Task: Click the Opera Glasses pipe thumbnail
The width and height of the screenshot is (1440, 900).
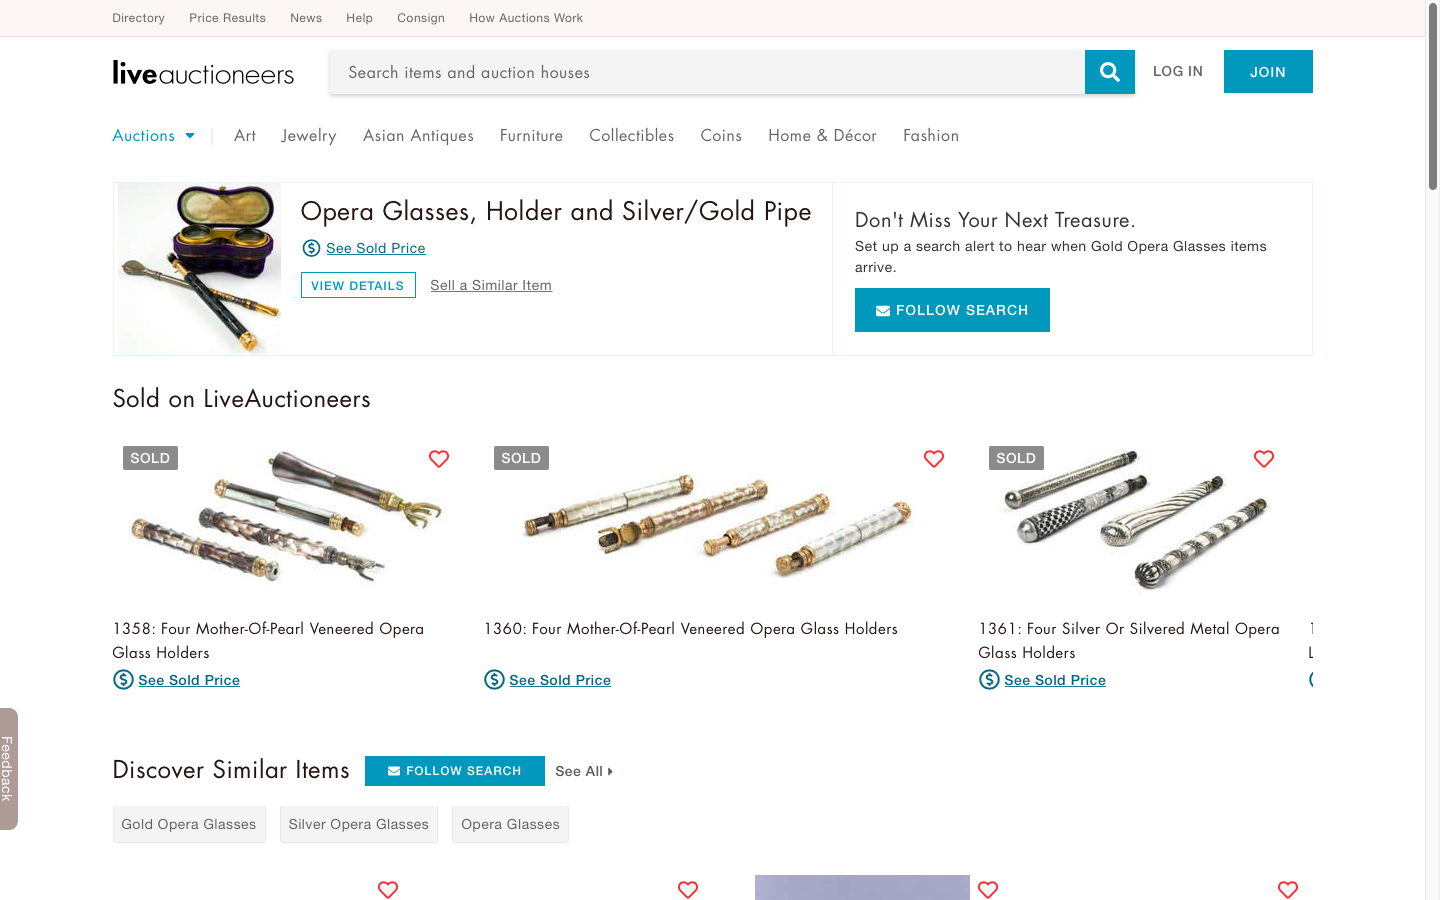Action: coord(199,268)
